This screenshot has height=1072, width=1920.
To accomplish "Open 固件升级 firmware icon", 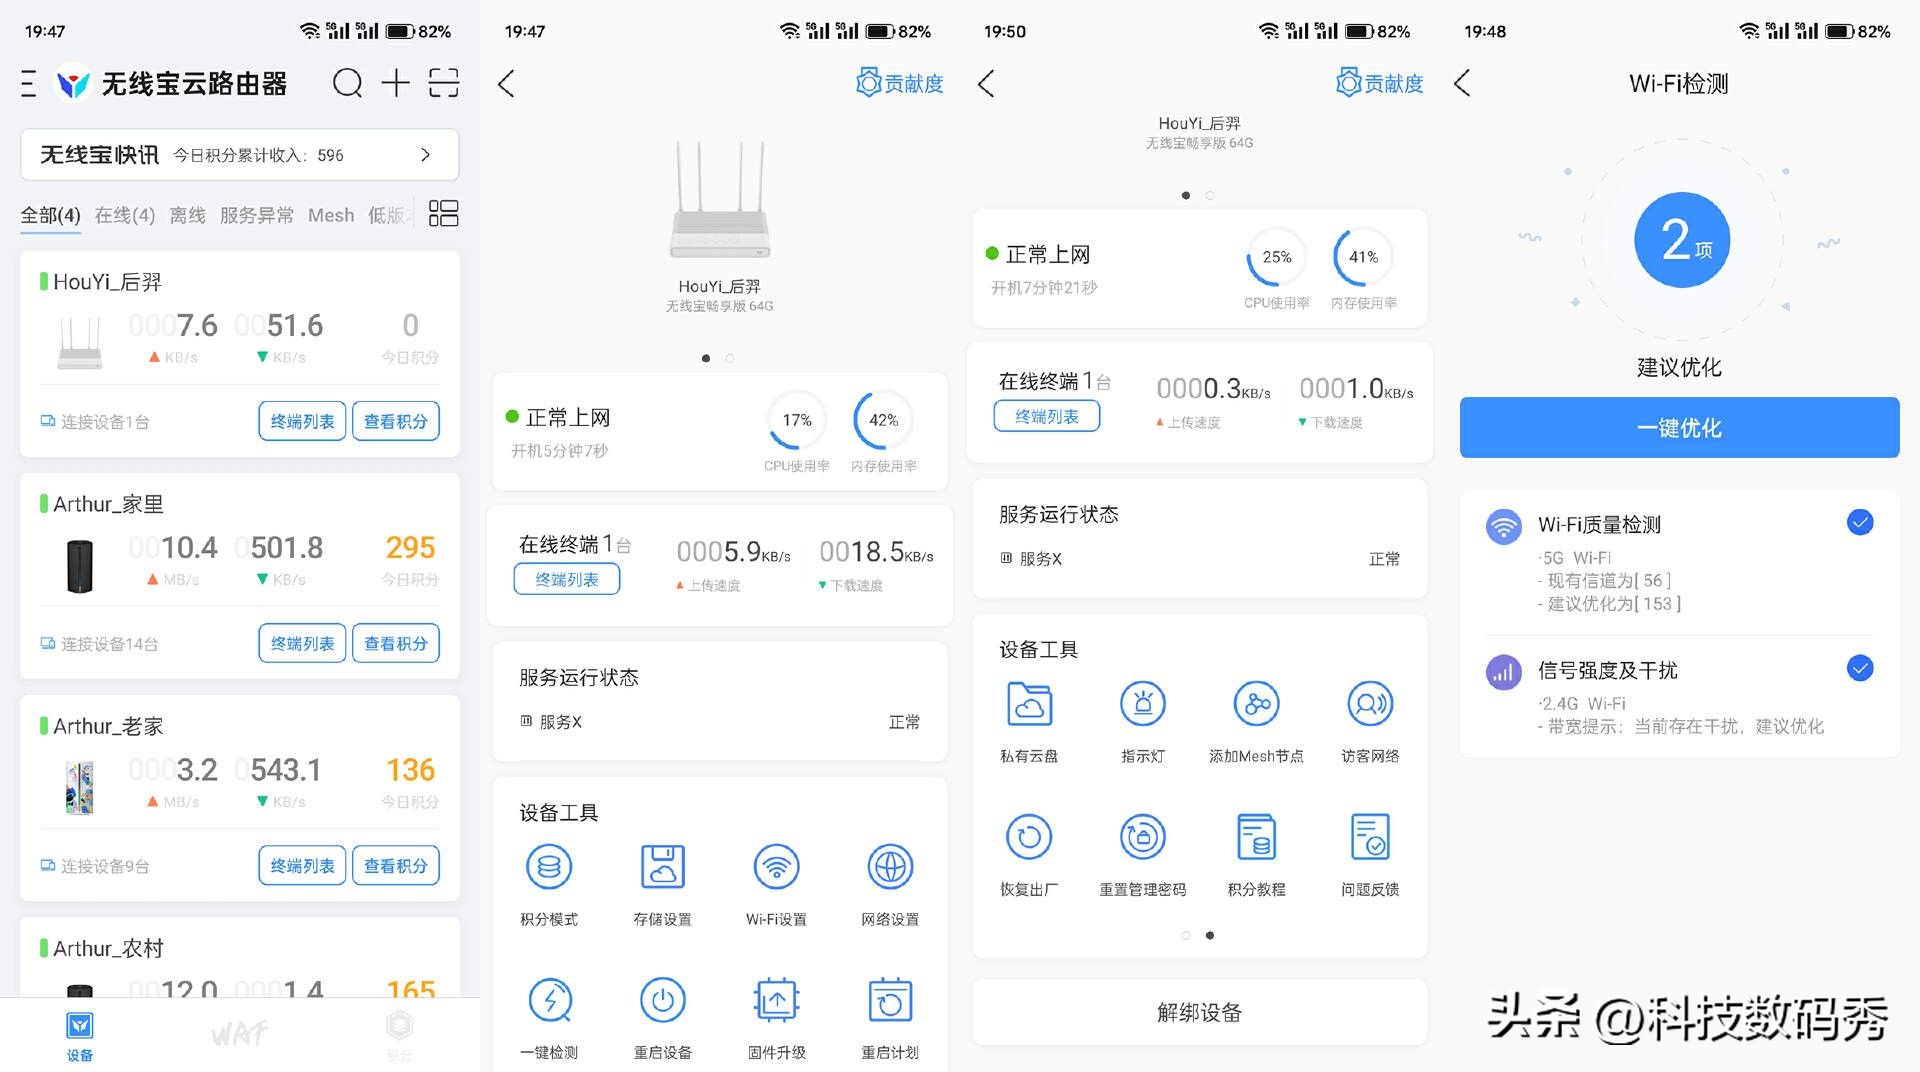I will (776, 1000).
